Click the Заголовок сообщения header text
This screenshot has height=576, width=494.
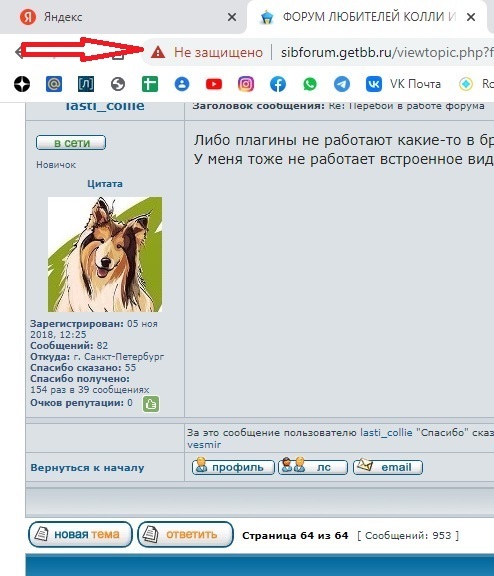pyautogui.click(x=259, y=106)
